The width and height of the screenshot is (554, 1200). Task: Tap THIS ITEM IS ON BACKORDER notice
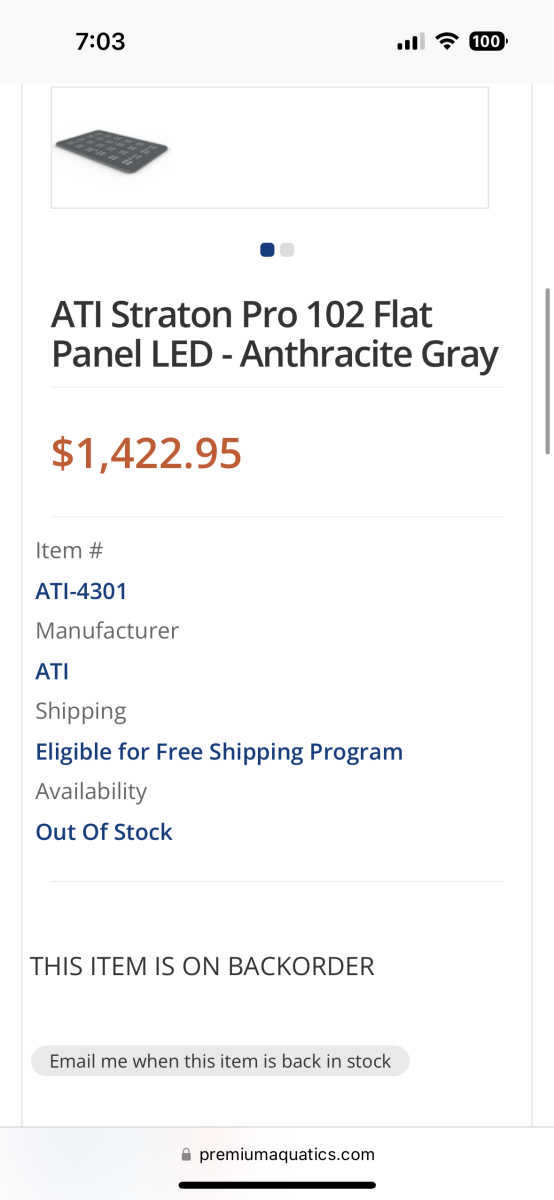click(202, 967)
